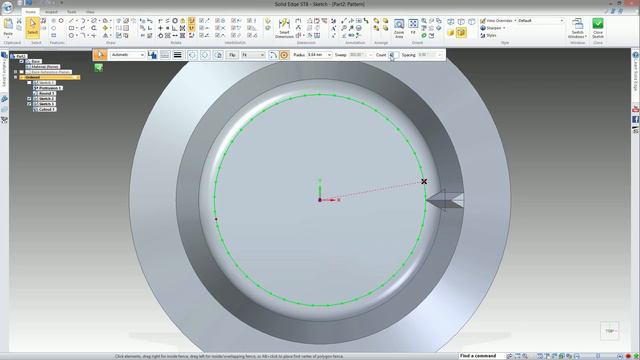This screenshot has width=640, height=360.
Task: Enable the Shaded view style icon
Action: click(451, 33)
